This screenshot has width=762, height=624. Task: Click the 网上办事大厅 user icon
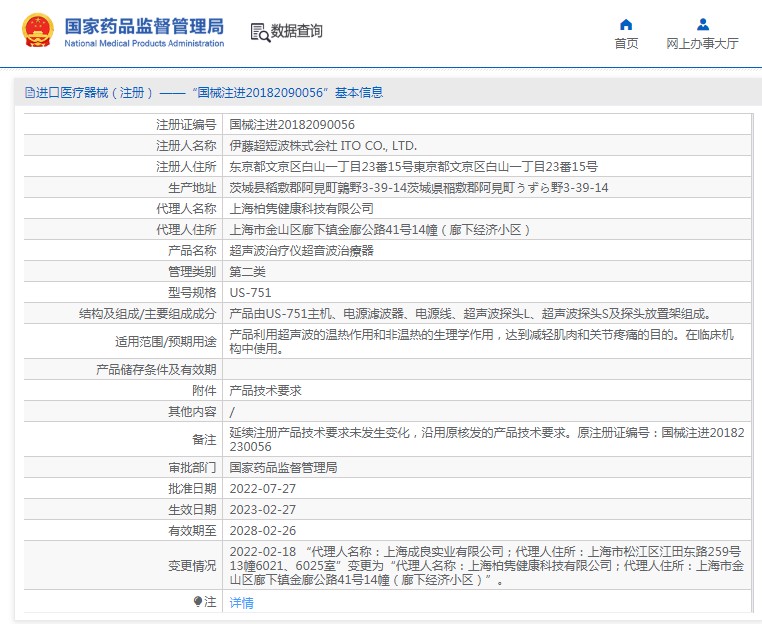(x=702, y=25)
